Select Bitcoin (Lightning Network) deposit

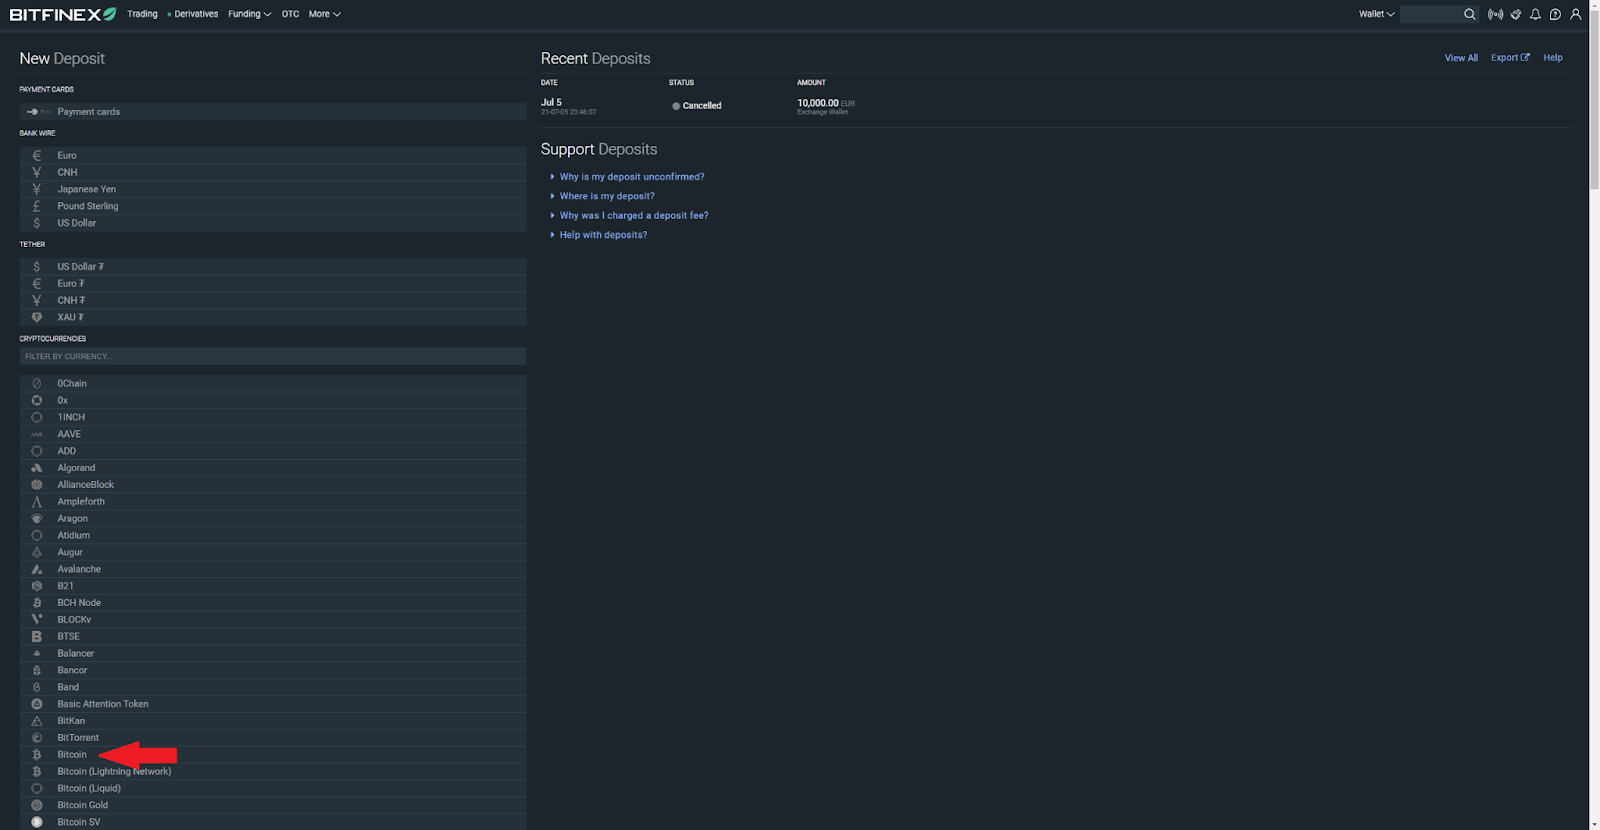coord(272,771)
